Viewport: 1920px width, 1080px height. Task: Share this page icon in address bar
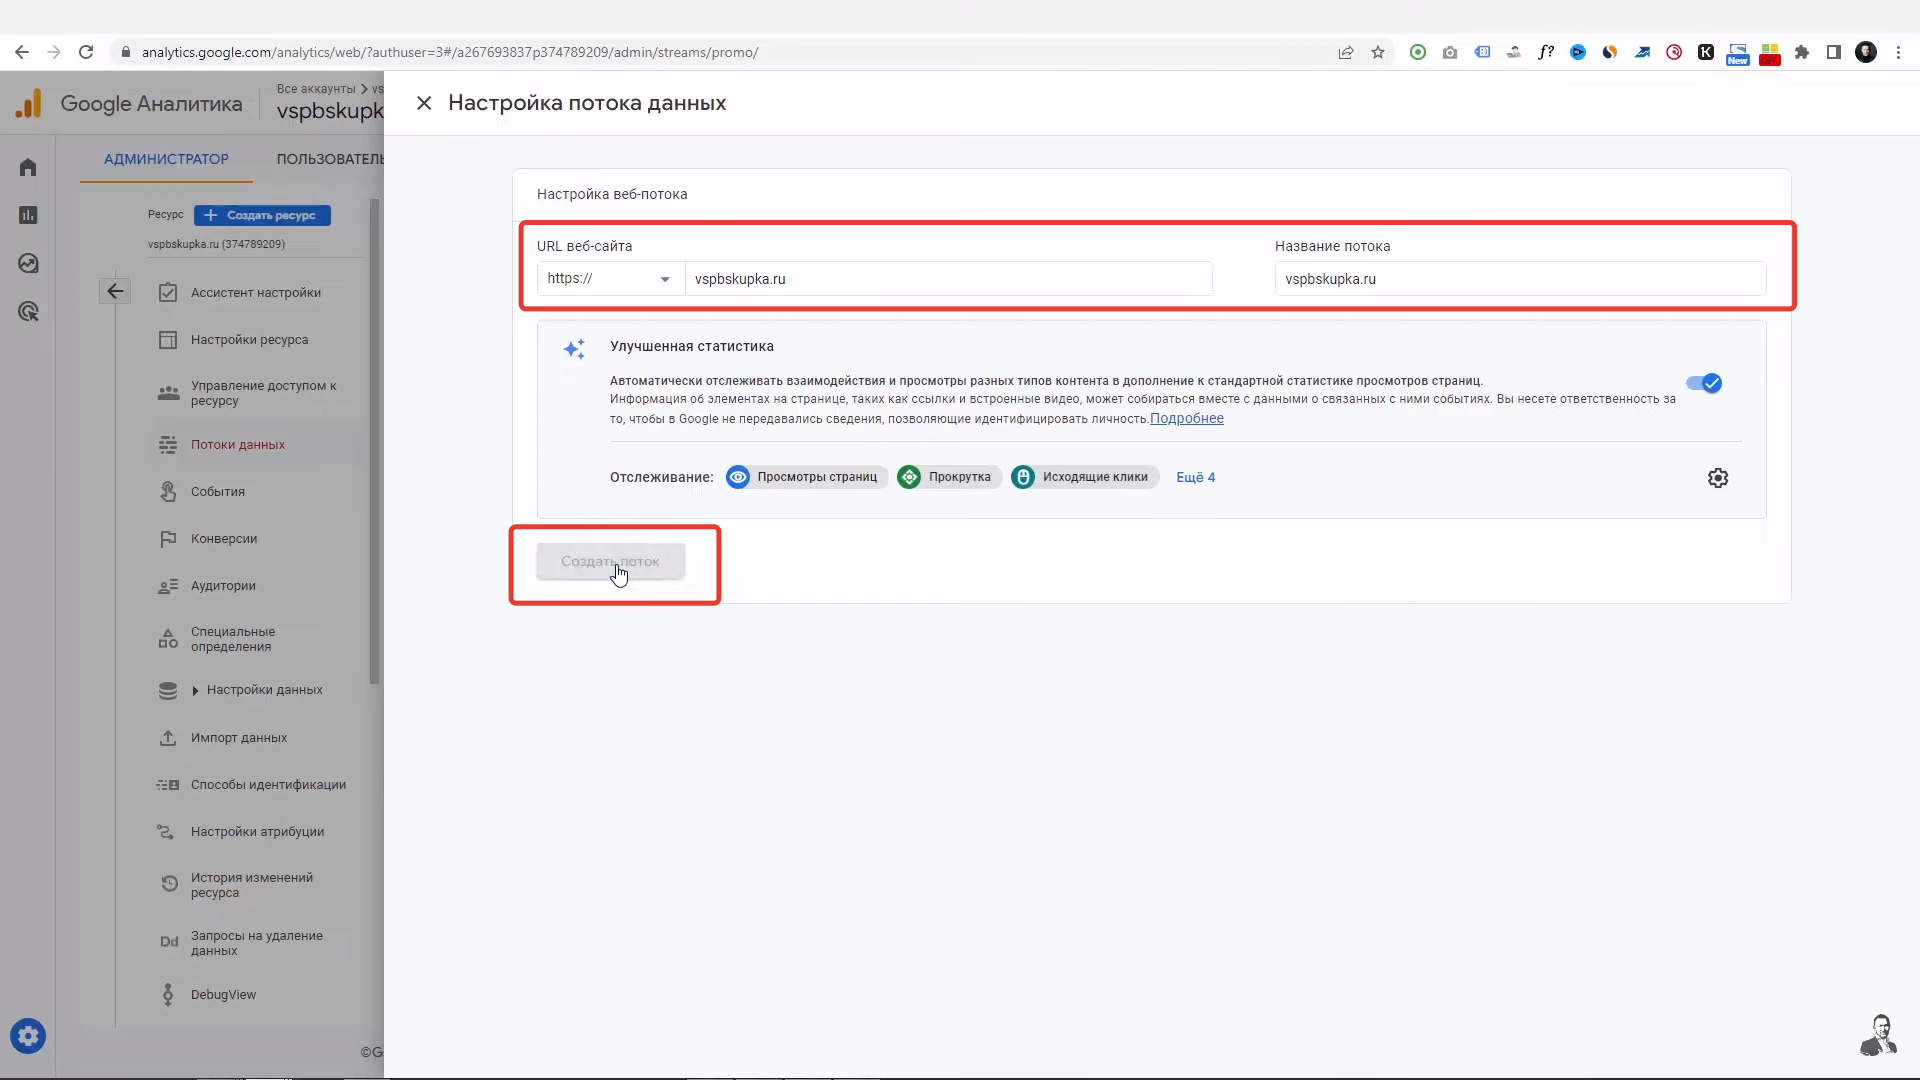(1346, 52)
